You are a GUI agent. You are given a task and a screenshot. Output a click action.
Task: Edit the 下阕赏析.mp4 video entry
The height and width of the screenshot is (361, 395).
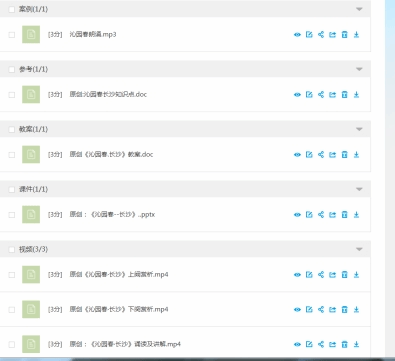click(x=309, y=310)
